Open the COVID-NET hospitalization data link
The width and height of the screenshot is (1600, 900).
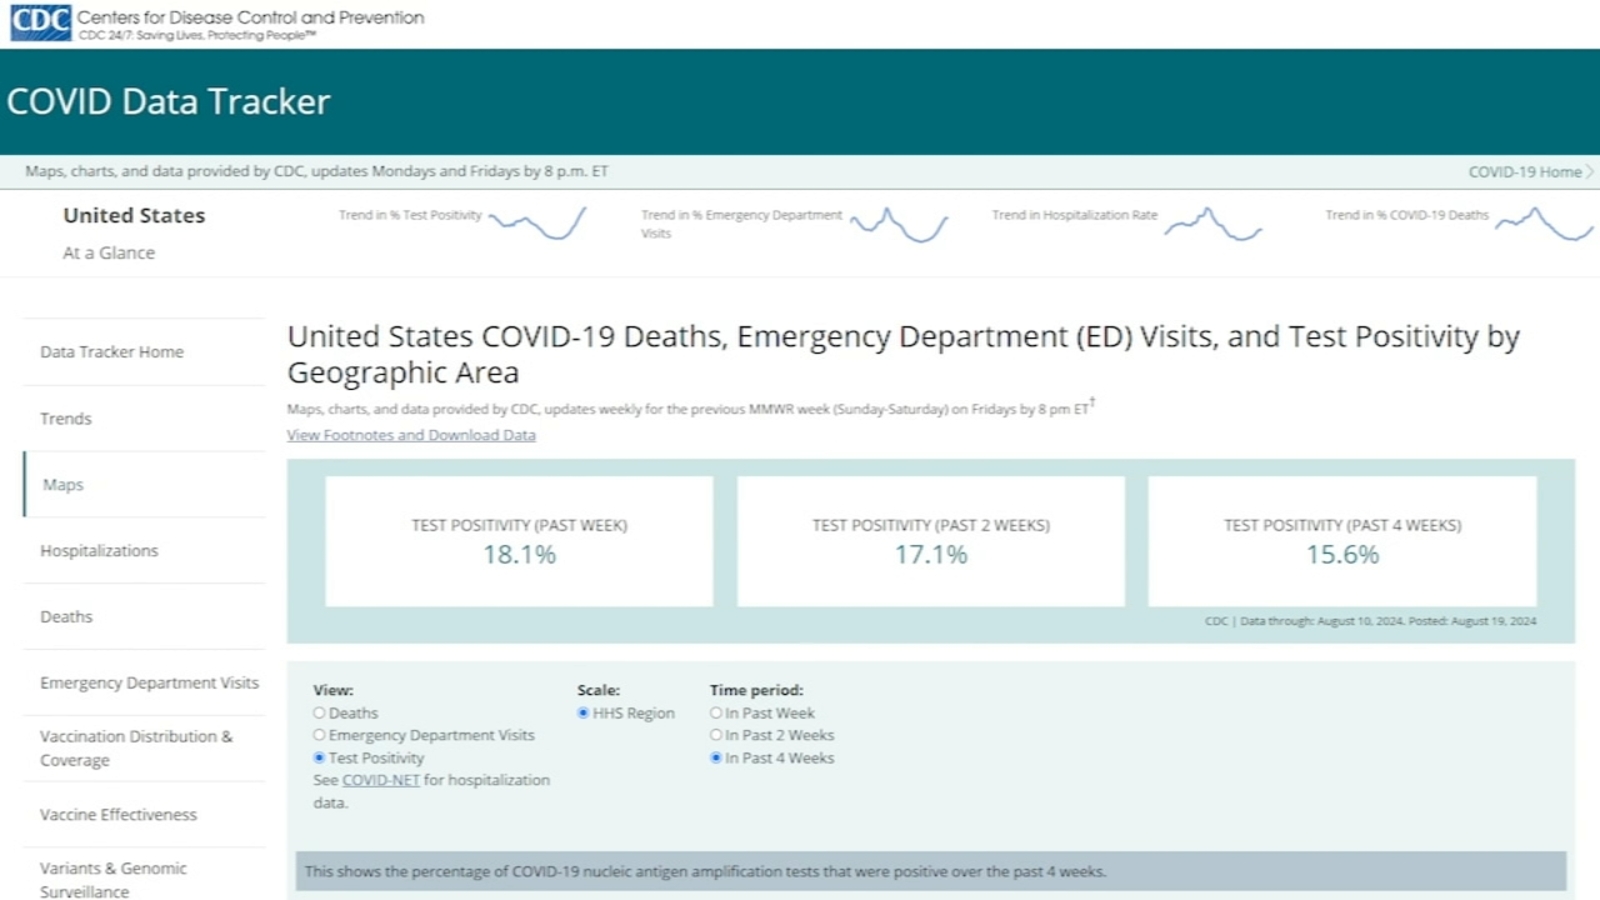pyautogui.click(x=381, y=780)
